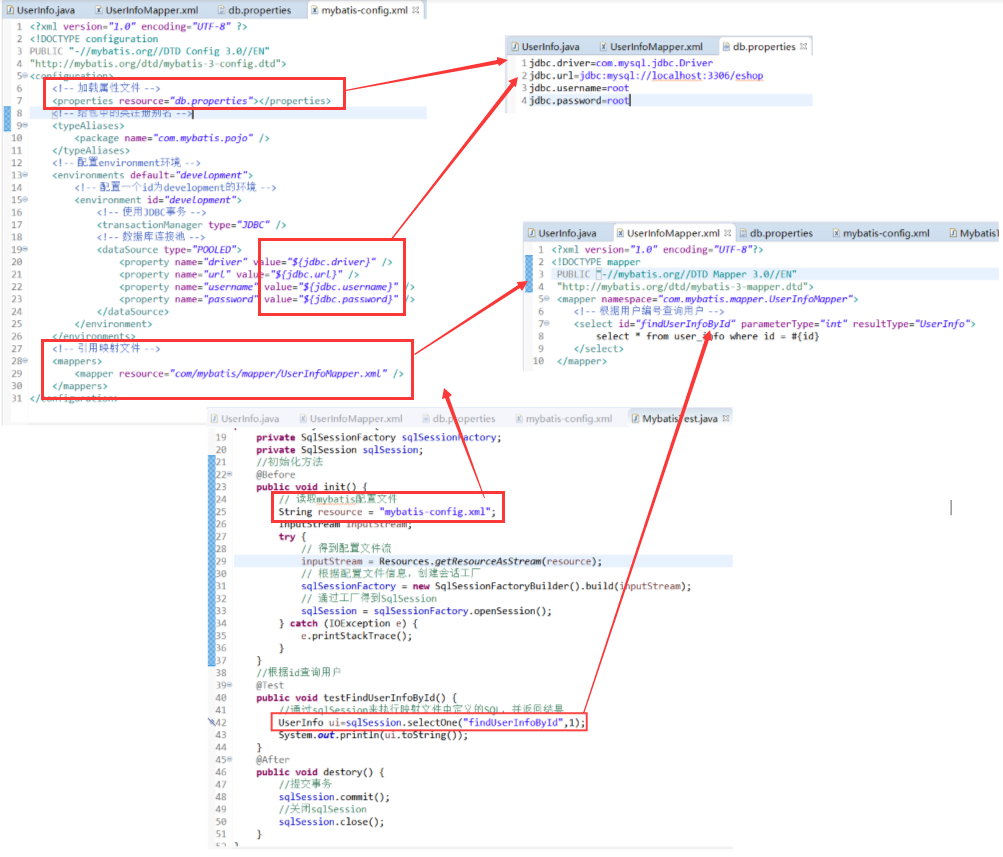Click the mapper namespace UserInfoMapper line
The height and width of the screenshot is (857, 1003).
point(707,299)
